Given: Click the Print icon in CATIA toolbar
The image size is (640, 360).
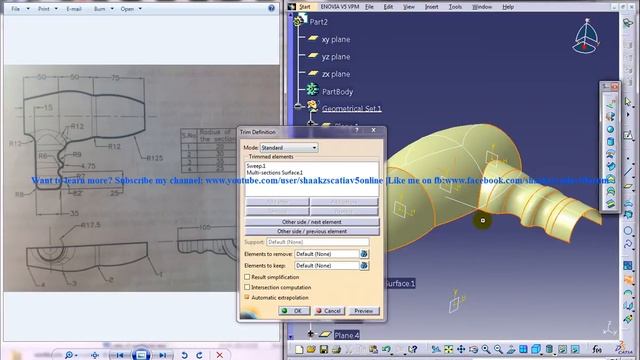Looking at the screenshot, I should pos(336,349).
